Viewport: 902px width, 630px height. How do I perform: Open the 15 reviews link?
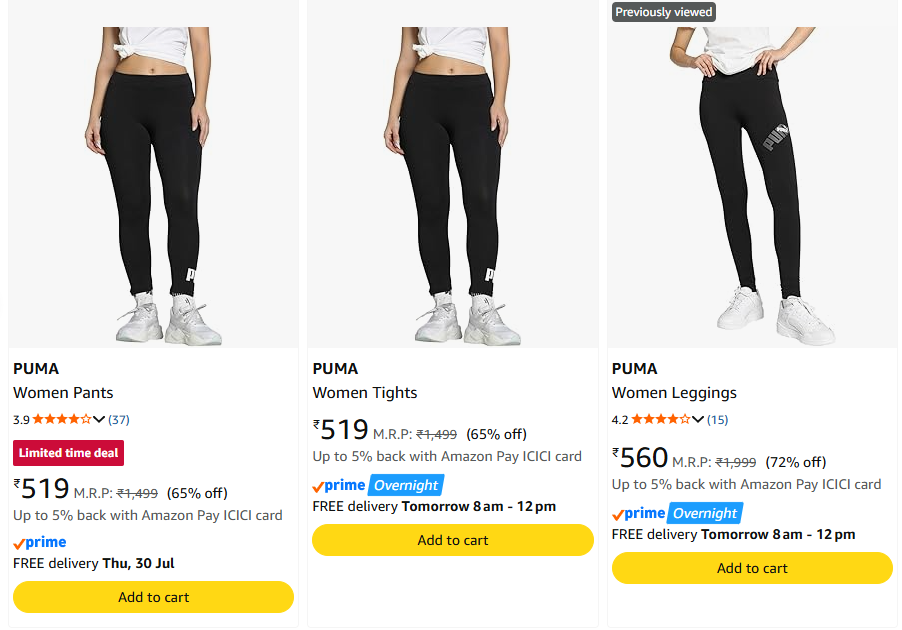(x=717, y=419)
